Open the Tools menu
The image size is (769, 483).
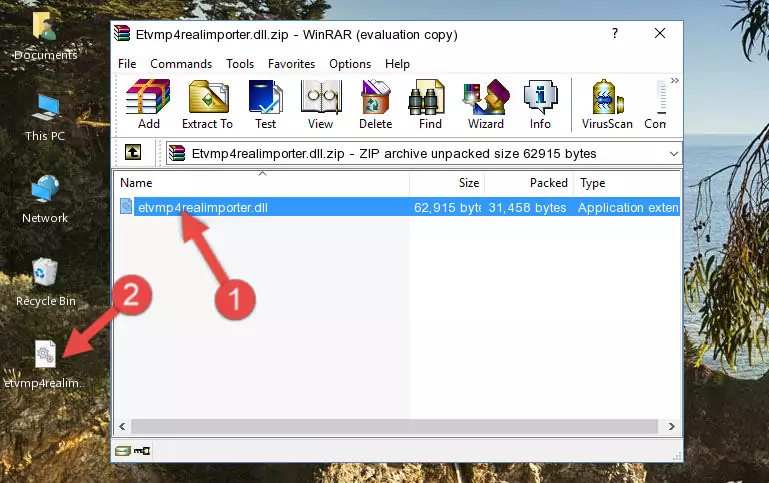pyautogui.click(x=240, y=64)
